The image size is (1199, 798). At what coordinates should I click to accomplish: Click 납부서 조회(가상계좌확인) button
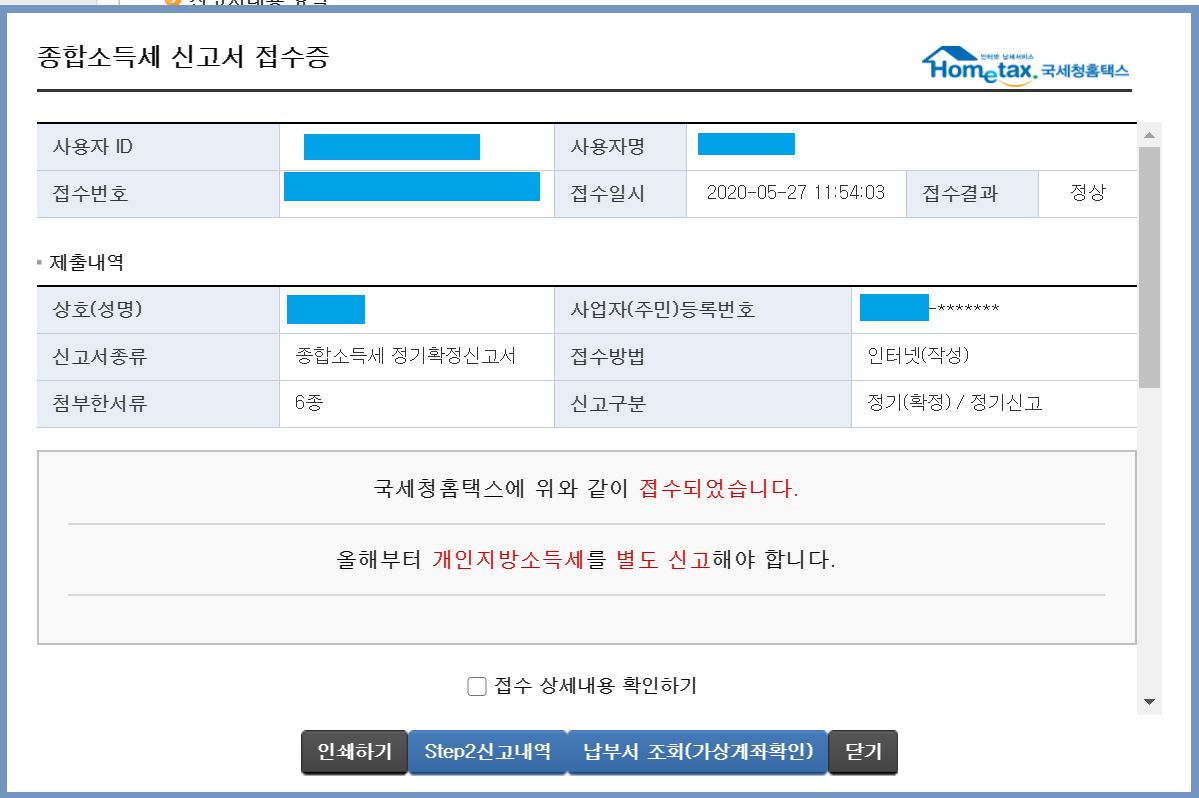(x=698, y=752)
